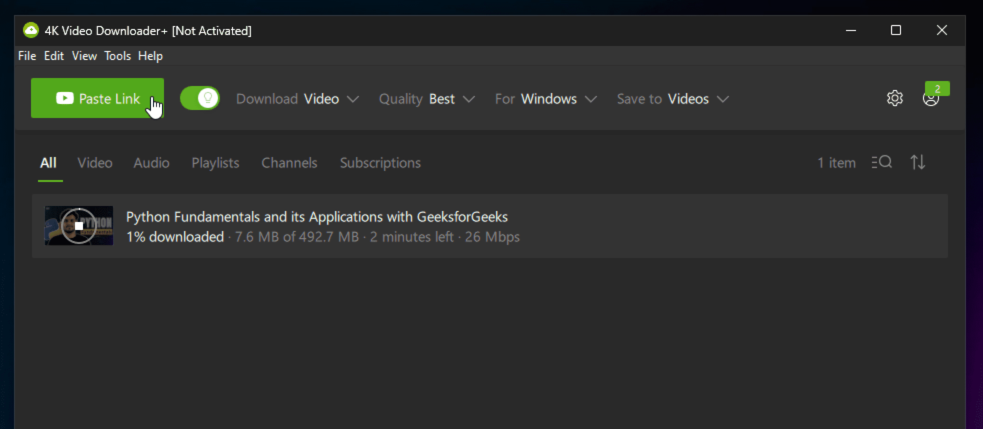Open the File menu
This screenshot has width=983, height=429.
(x=27, y=56)
